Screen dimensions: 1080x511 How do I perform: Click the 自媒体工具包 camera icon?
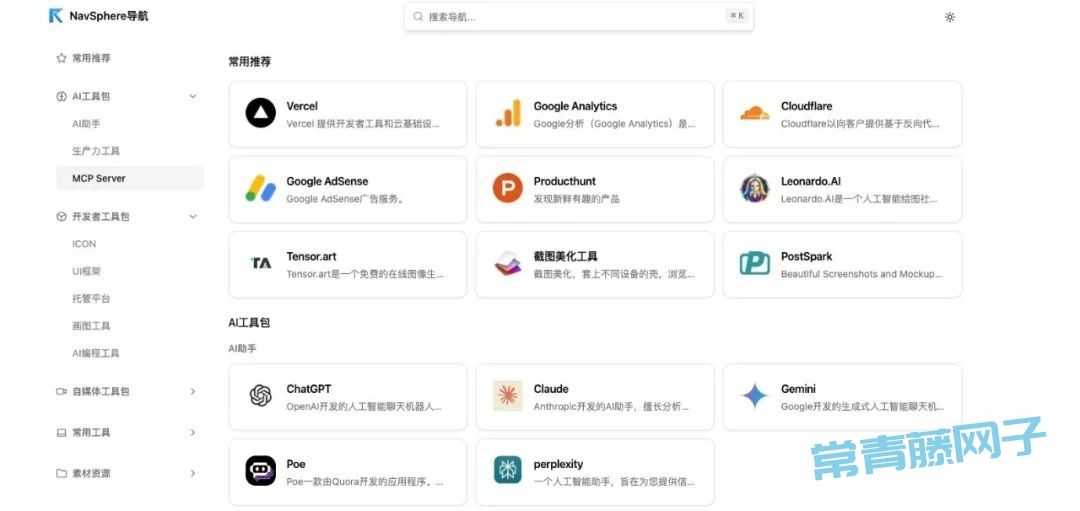(61, 392)
